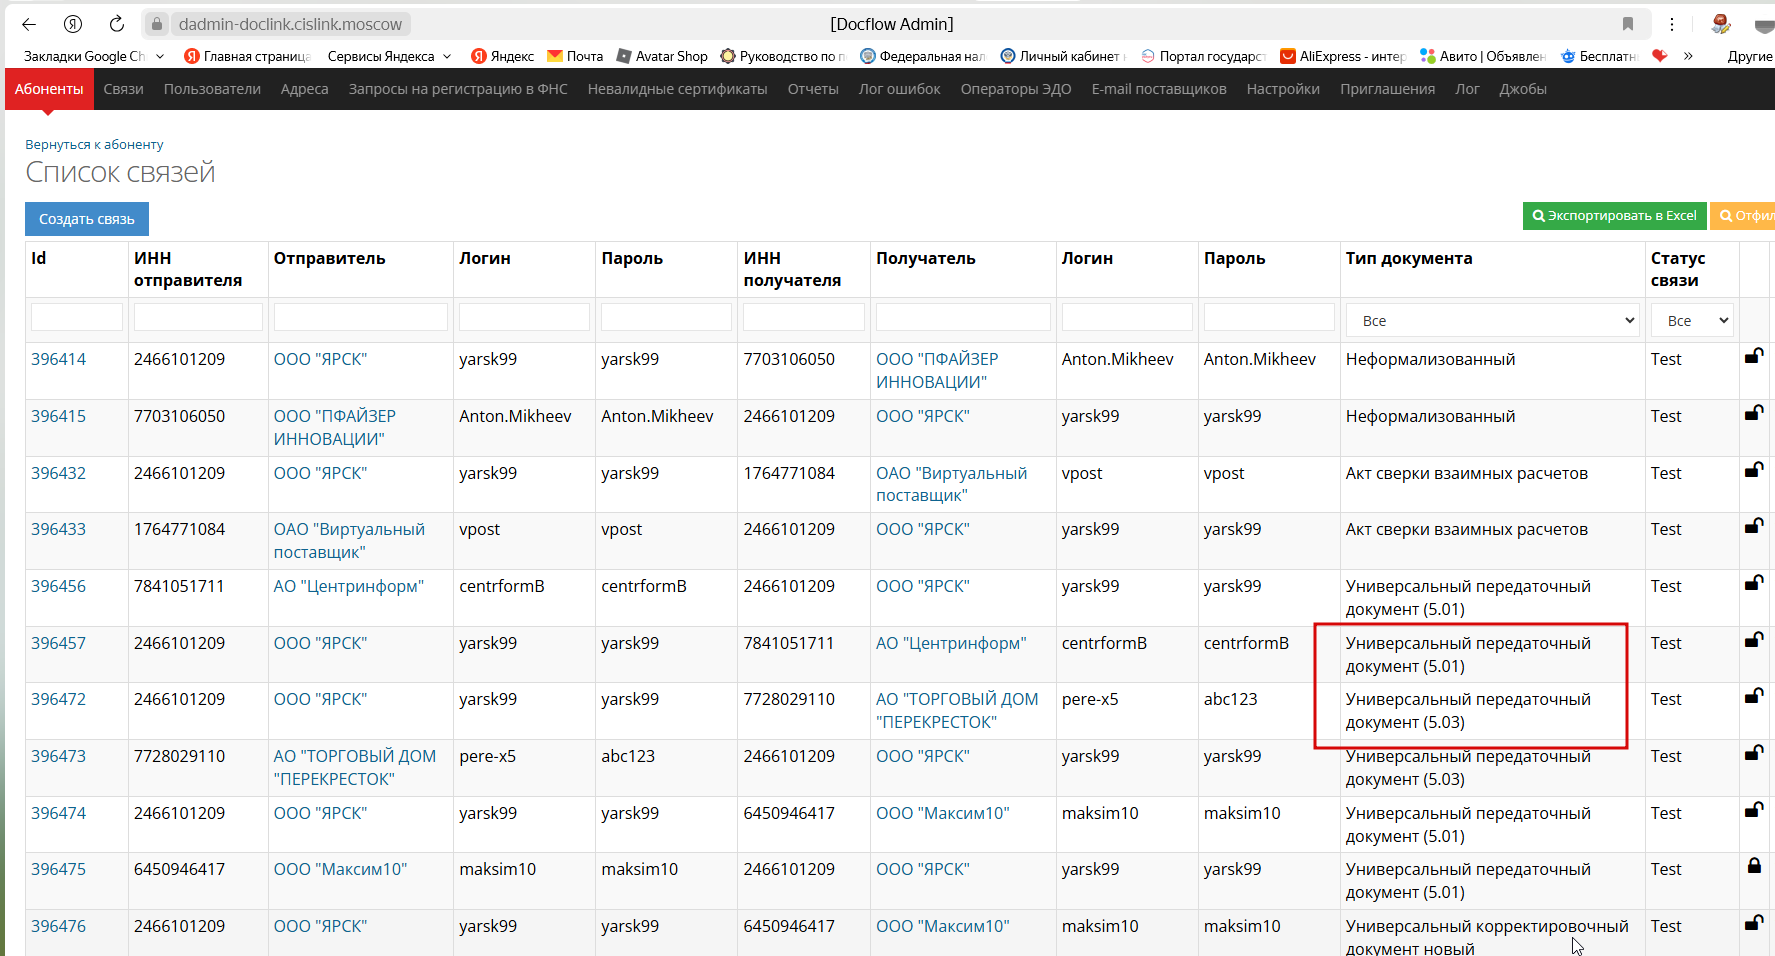Bookmark this page using the bookmark icon
The height and width of the screenshot is (956, 1775).
[x=1628, y=24]
